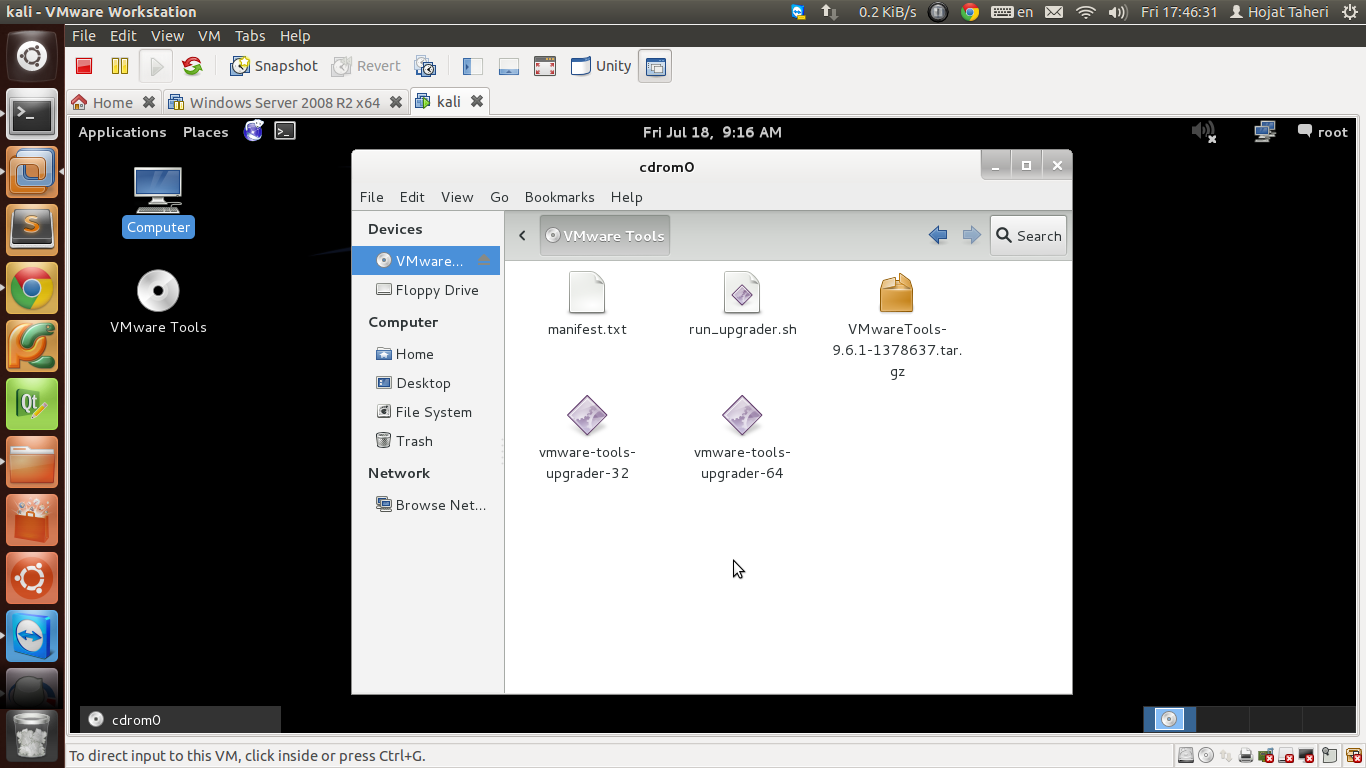Click the printer device status icon
This screenshot has height=768, width=1366.
(1245, 756)
